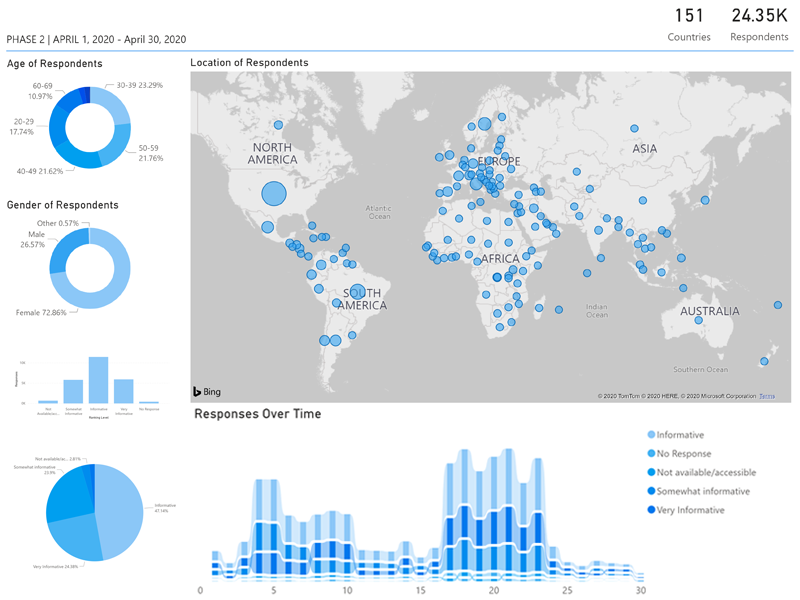This screenshot has height=600, width=800.
Task: Click the 'Southern Ocean' map label
Action: click(x=701, y=369)
